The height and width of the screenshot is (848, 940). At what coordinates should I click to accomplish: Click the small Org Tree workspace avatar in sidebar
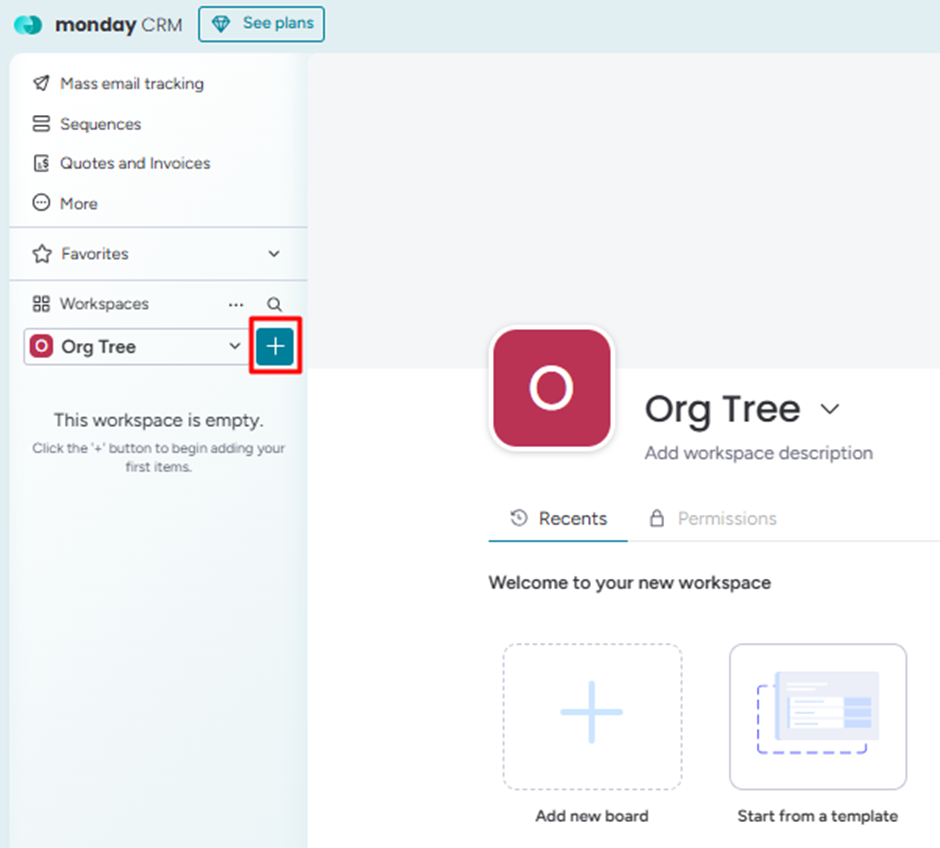(41, 346)
